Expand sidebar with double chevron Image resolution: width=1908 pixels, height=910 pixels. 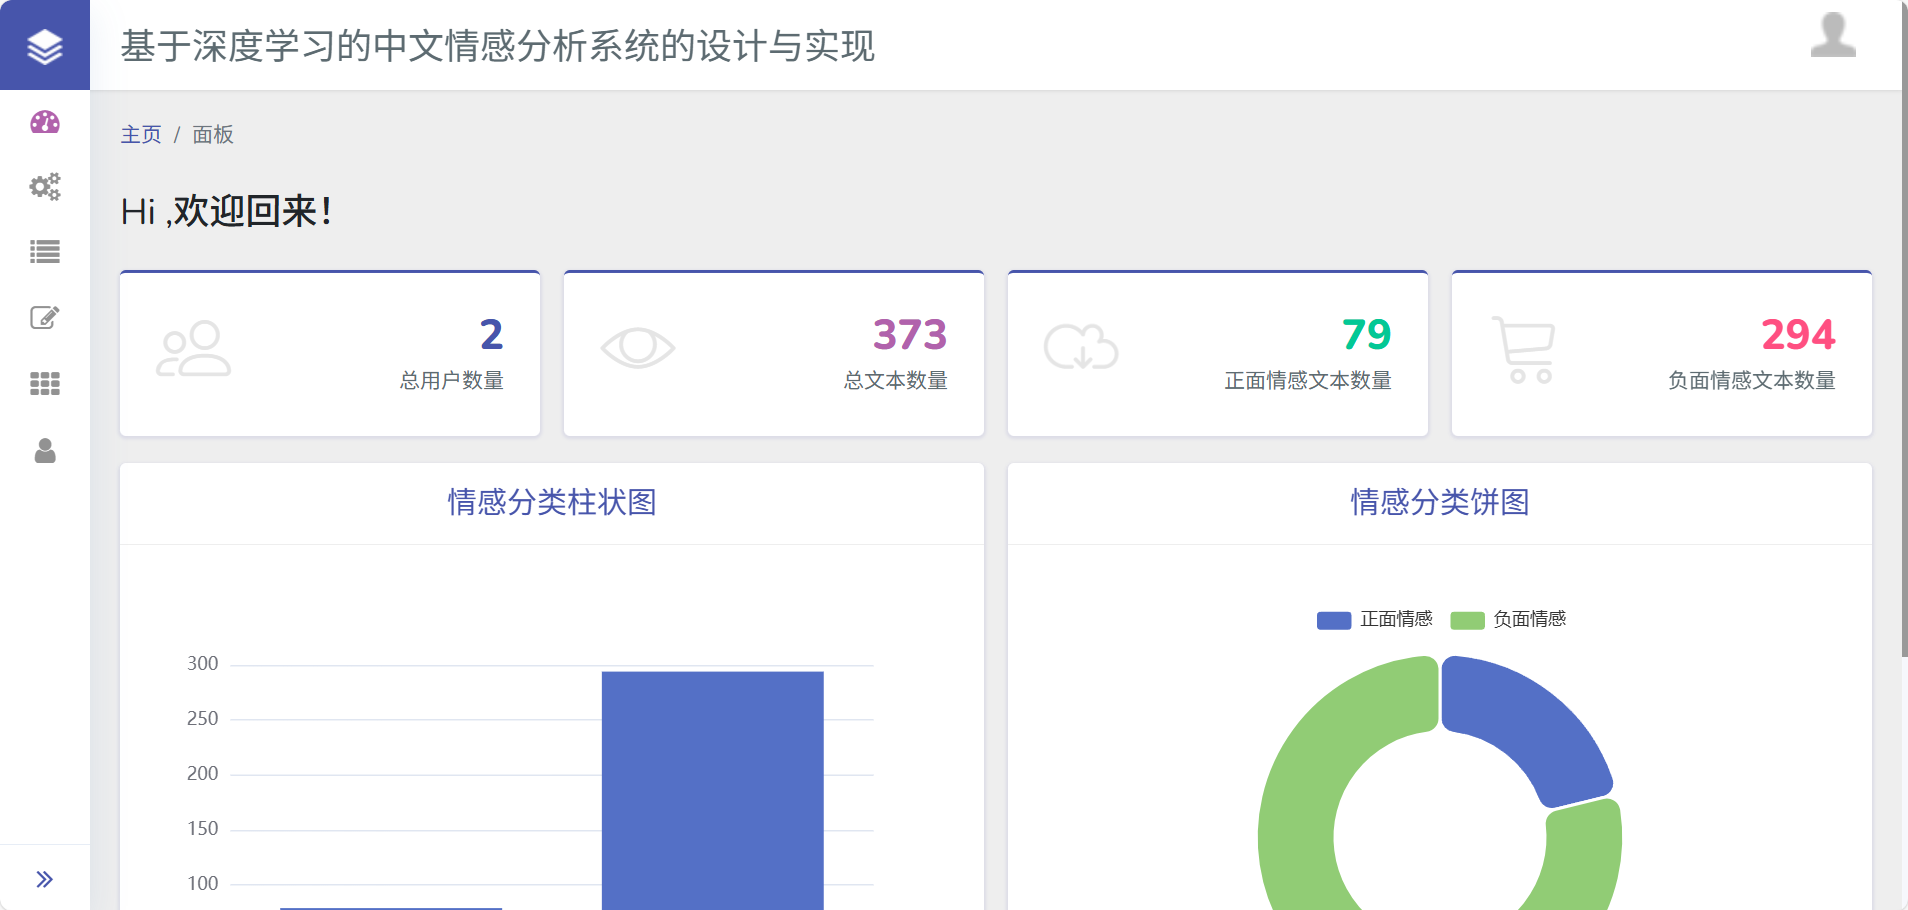[x=45, y=879]
